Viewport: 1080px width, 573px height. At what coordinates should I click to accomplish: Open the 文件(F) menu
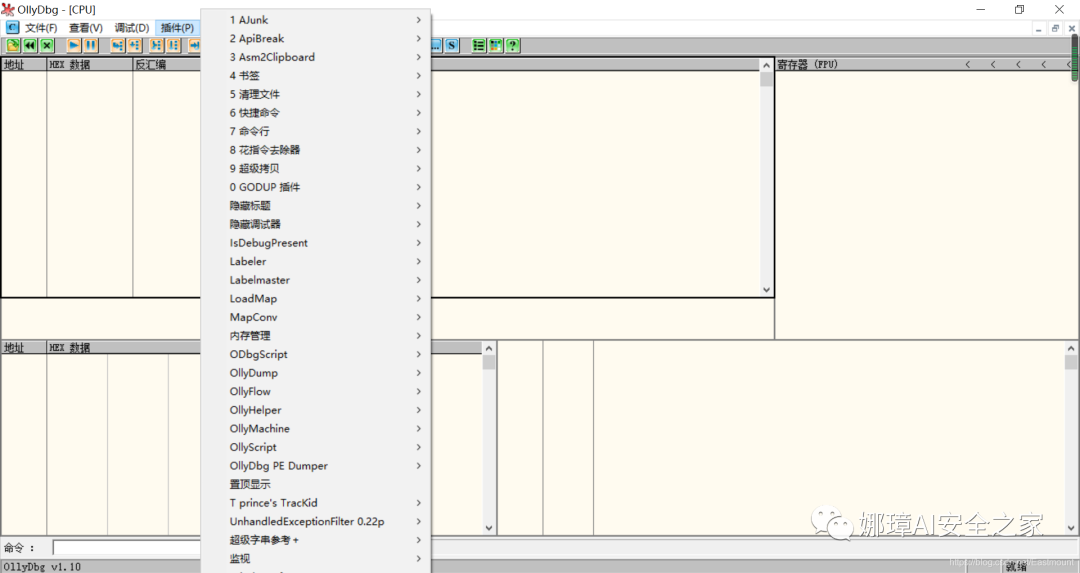click(41, 28)
